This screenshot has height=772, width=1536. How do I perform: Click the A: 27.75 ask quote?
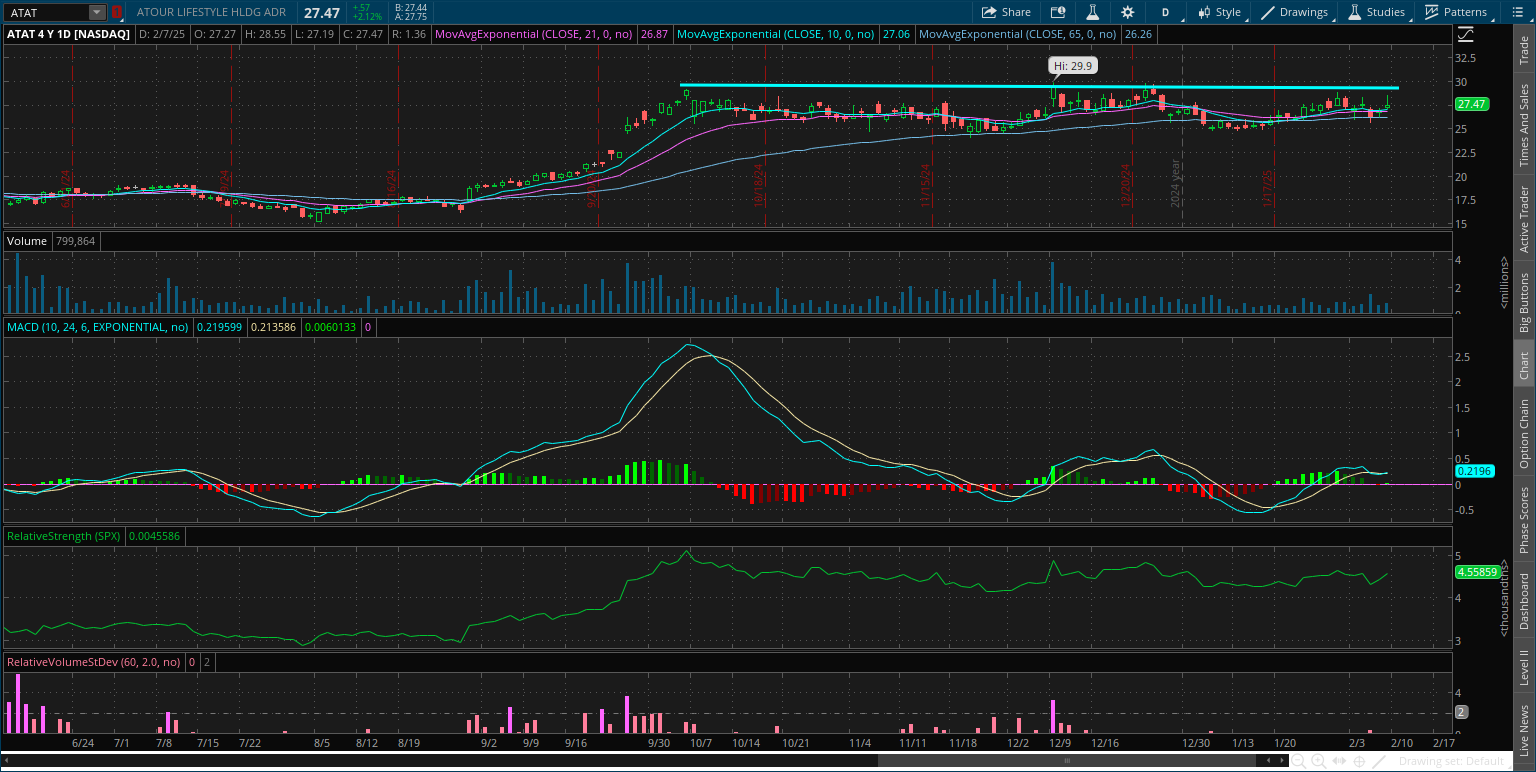click(x=411, y=17)
